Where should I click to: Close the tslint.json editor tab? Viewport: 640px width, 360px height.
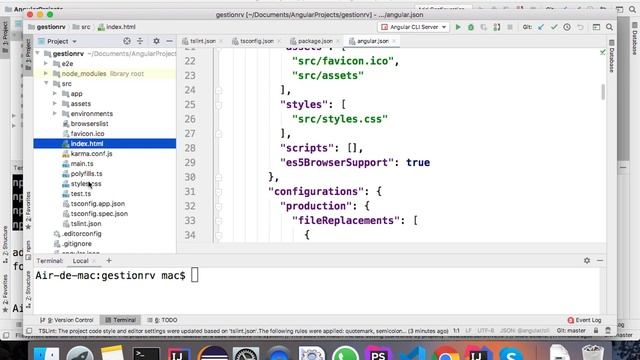pyautogui.click(x=221, y=41)
